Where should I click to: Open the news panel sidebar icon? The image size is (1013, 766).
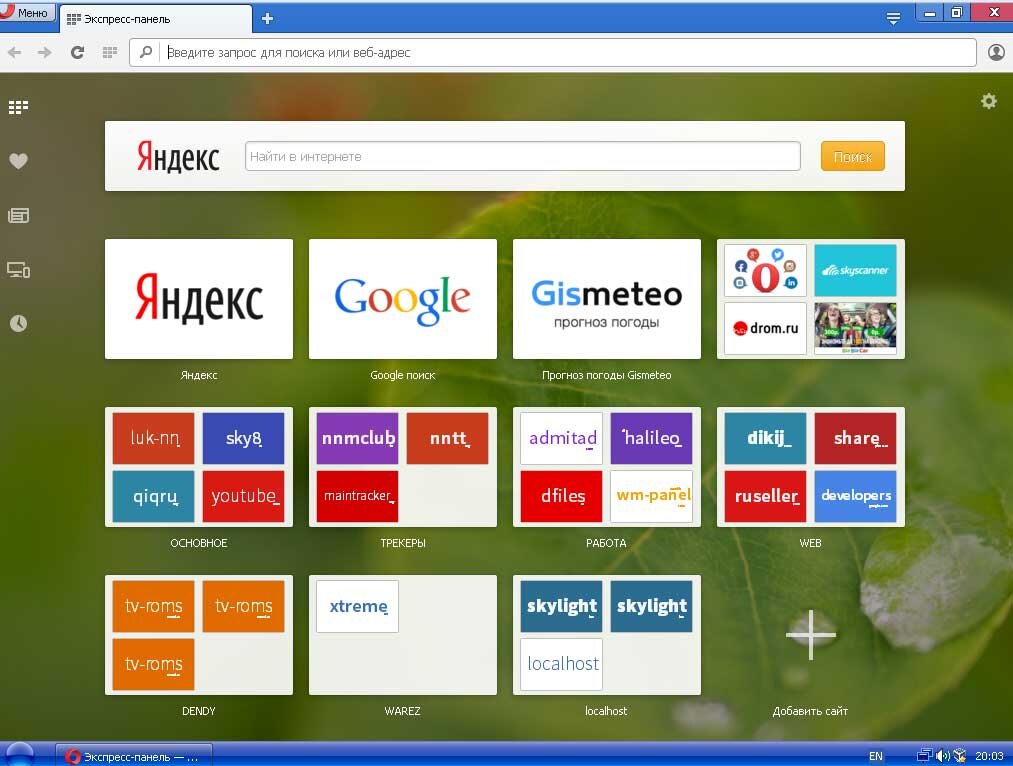click(18, 215)
